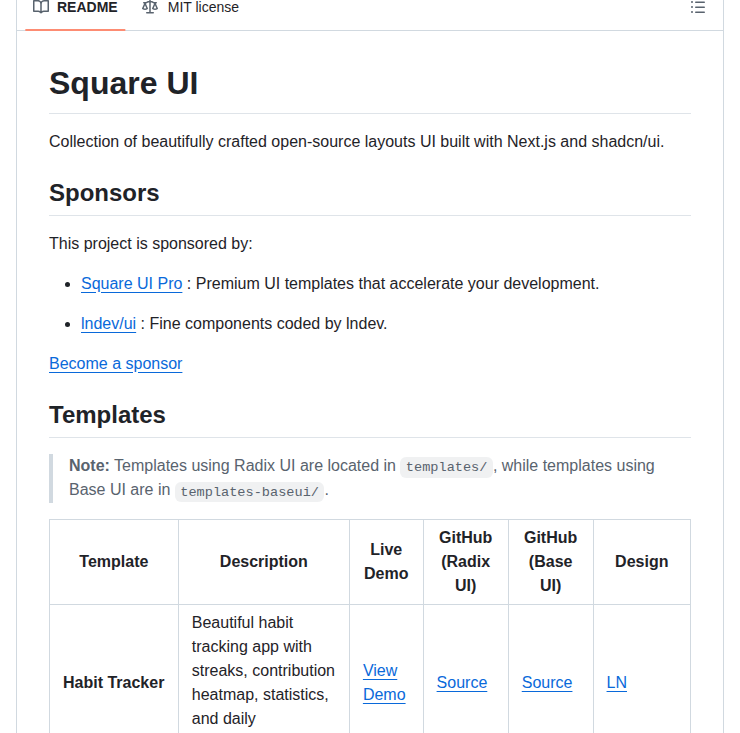Follow the lndev/ui sponsor link
Viewport: 740px width, 733px height.
coord(108,323)
